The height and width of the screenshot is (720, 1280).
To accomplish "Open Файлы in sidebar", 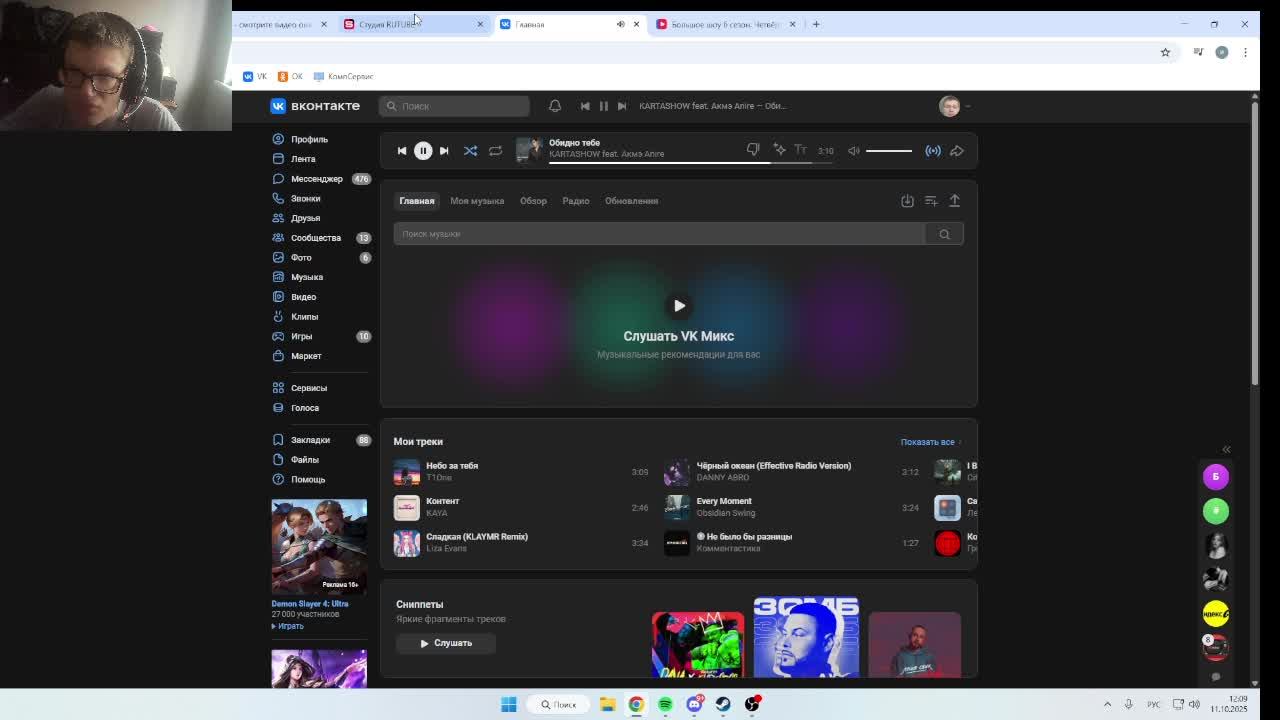I will (x=304, y=460).
